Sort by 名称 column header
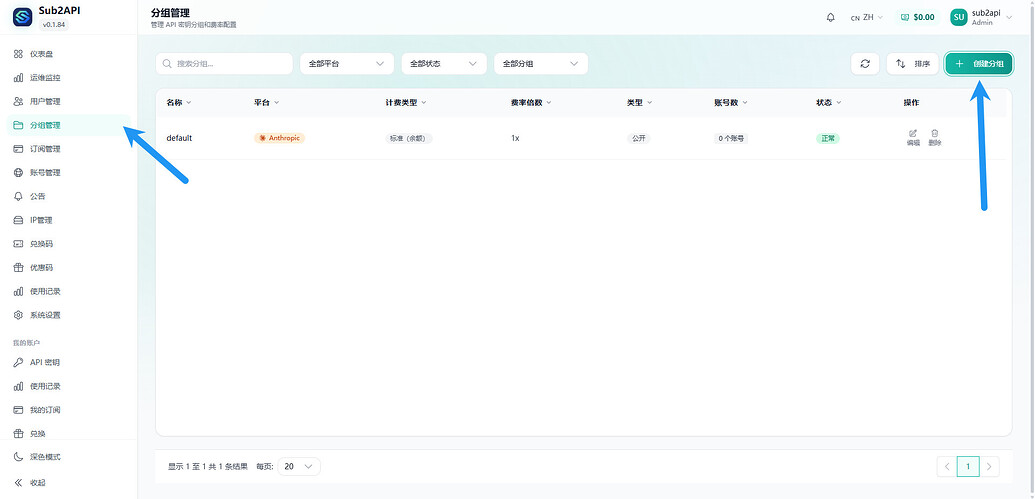The height and width of the screenshot is (499, 1035). click(x=179, y=103)
